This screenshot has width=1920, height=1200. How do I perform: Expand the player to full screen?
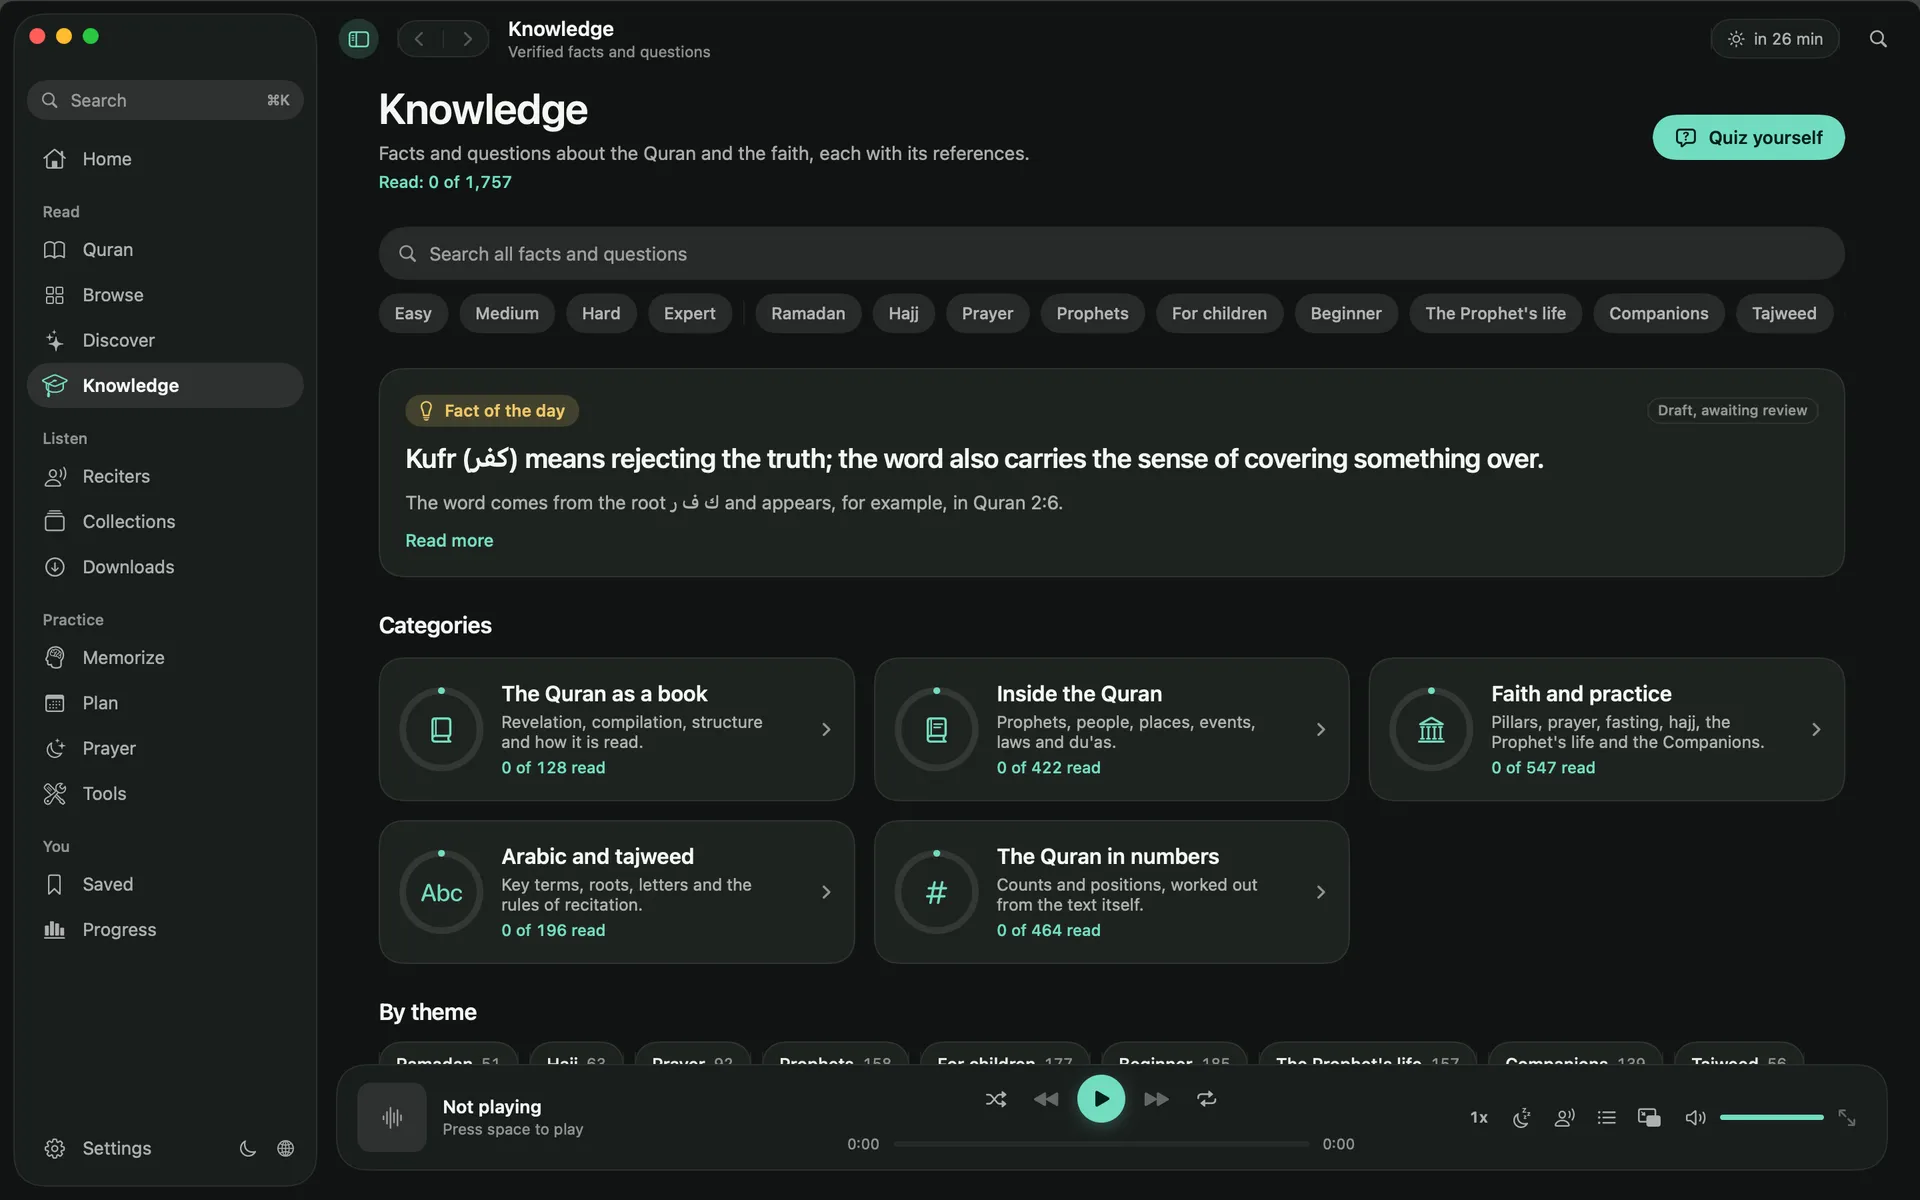pyautogui.click(x=1847, y=1118)
